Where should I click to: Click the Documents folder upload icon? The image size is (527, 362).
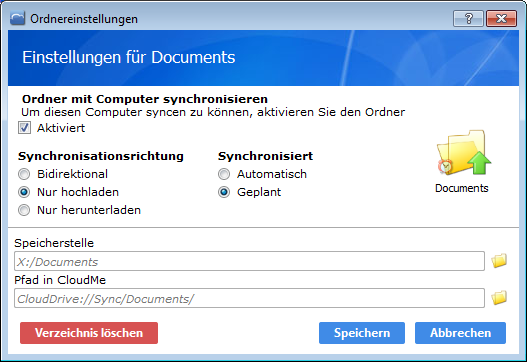(x=464, y=153)
